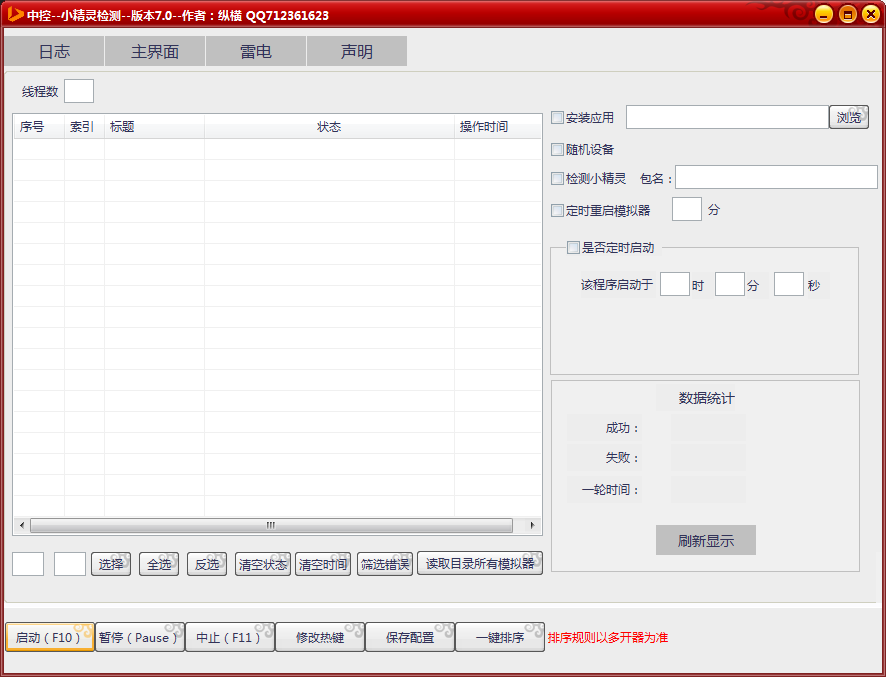This screenshot has height=677, width=886.
Task: Click the app logo icon in title bar
Action: tap(15, 14)
